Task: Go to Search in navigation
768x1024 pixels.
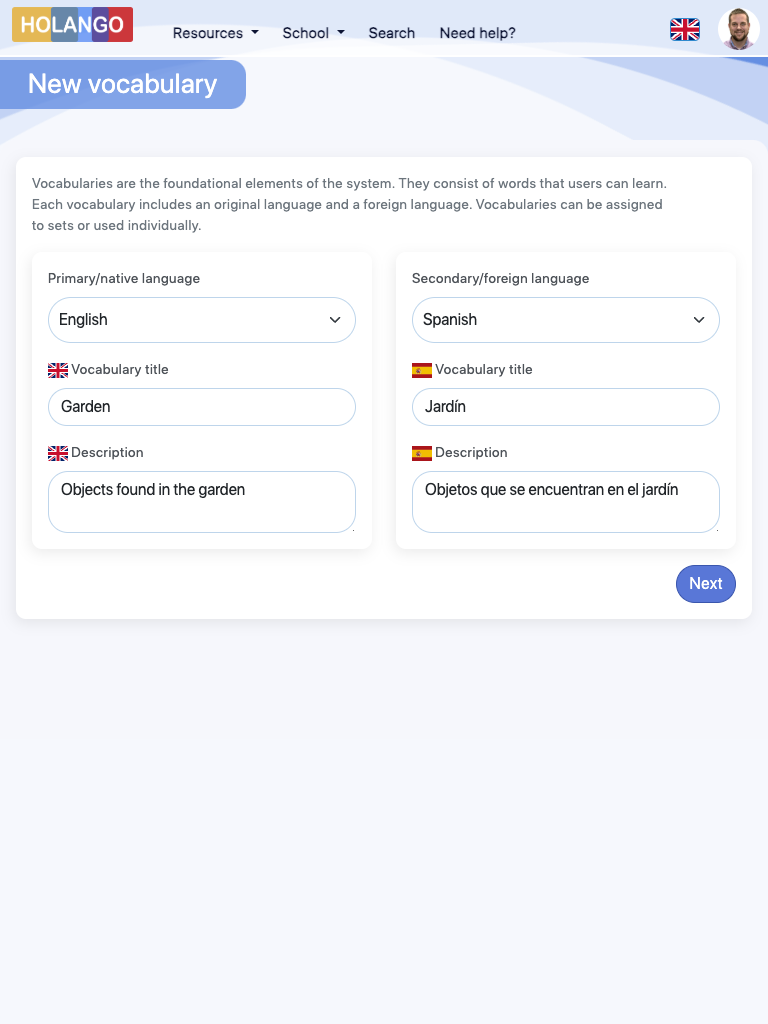Action: point(391,33)
